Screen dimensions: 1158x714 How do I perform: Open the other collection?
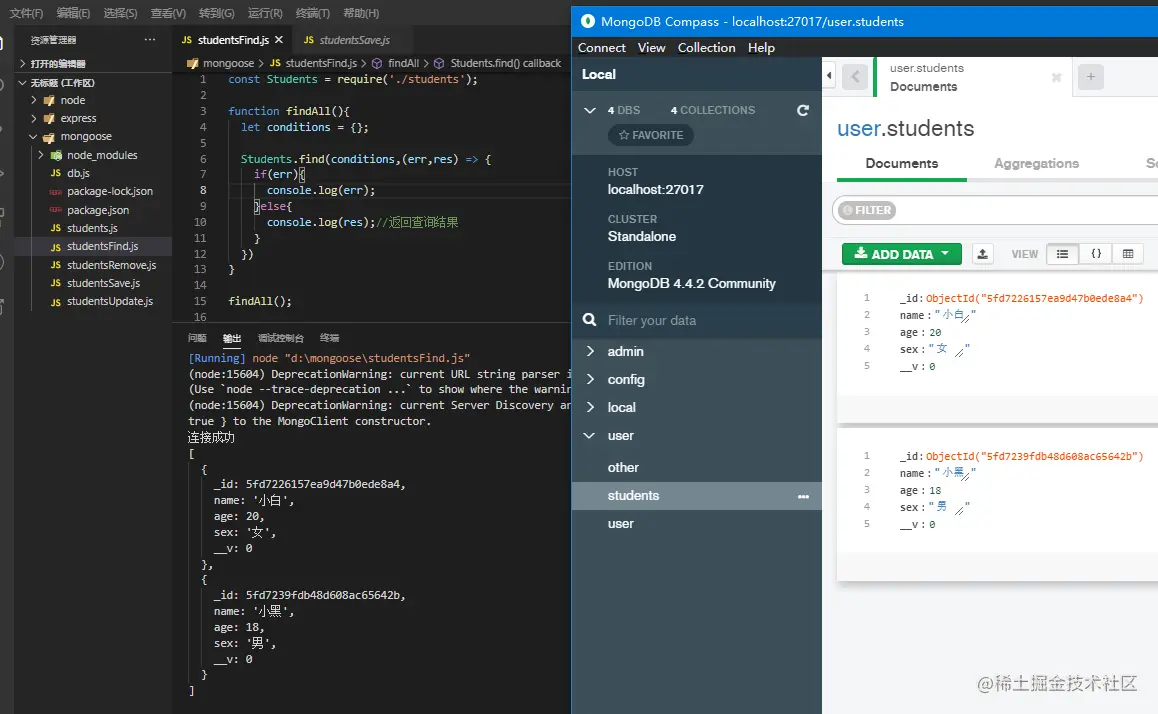(623, 467)
